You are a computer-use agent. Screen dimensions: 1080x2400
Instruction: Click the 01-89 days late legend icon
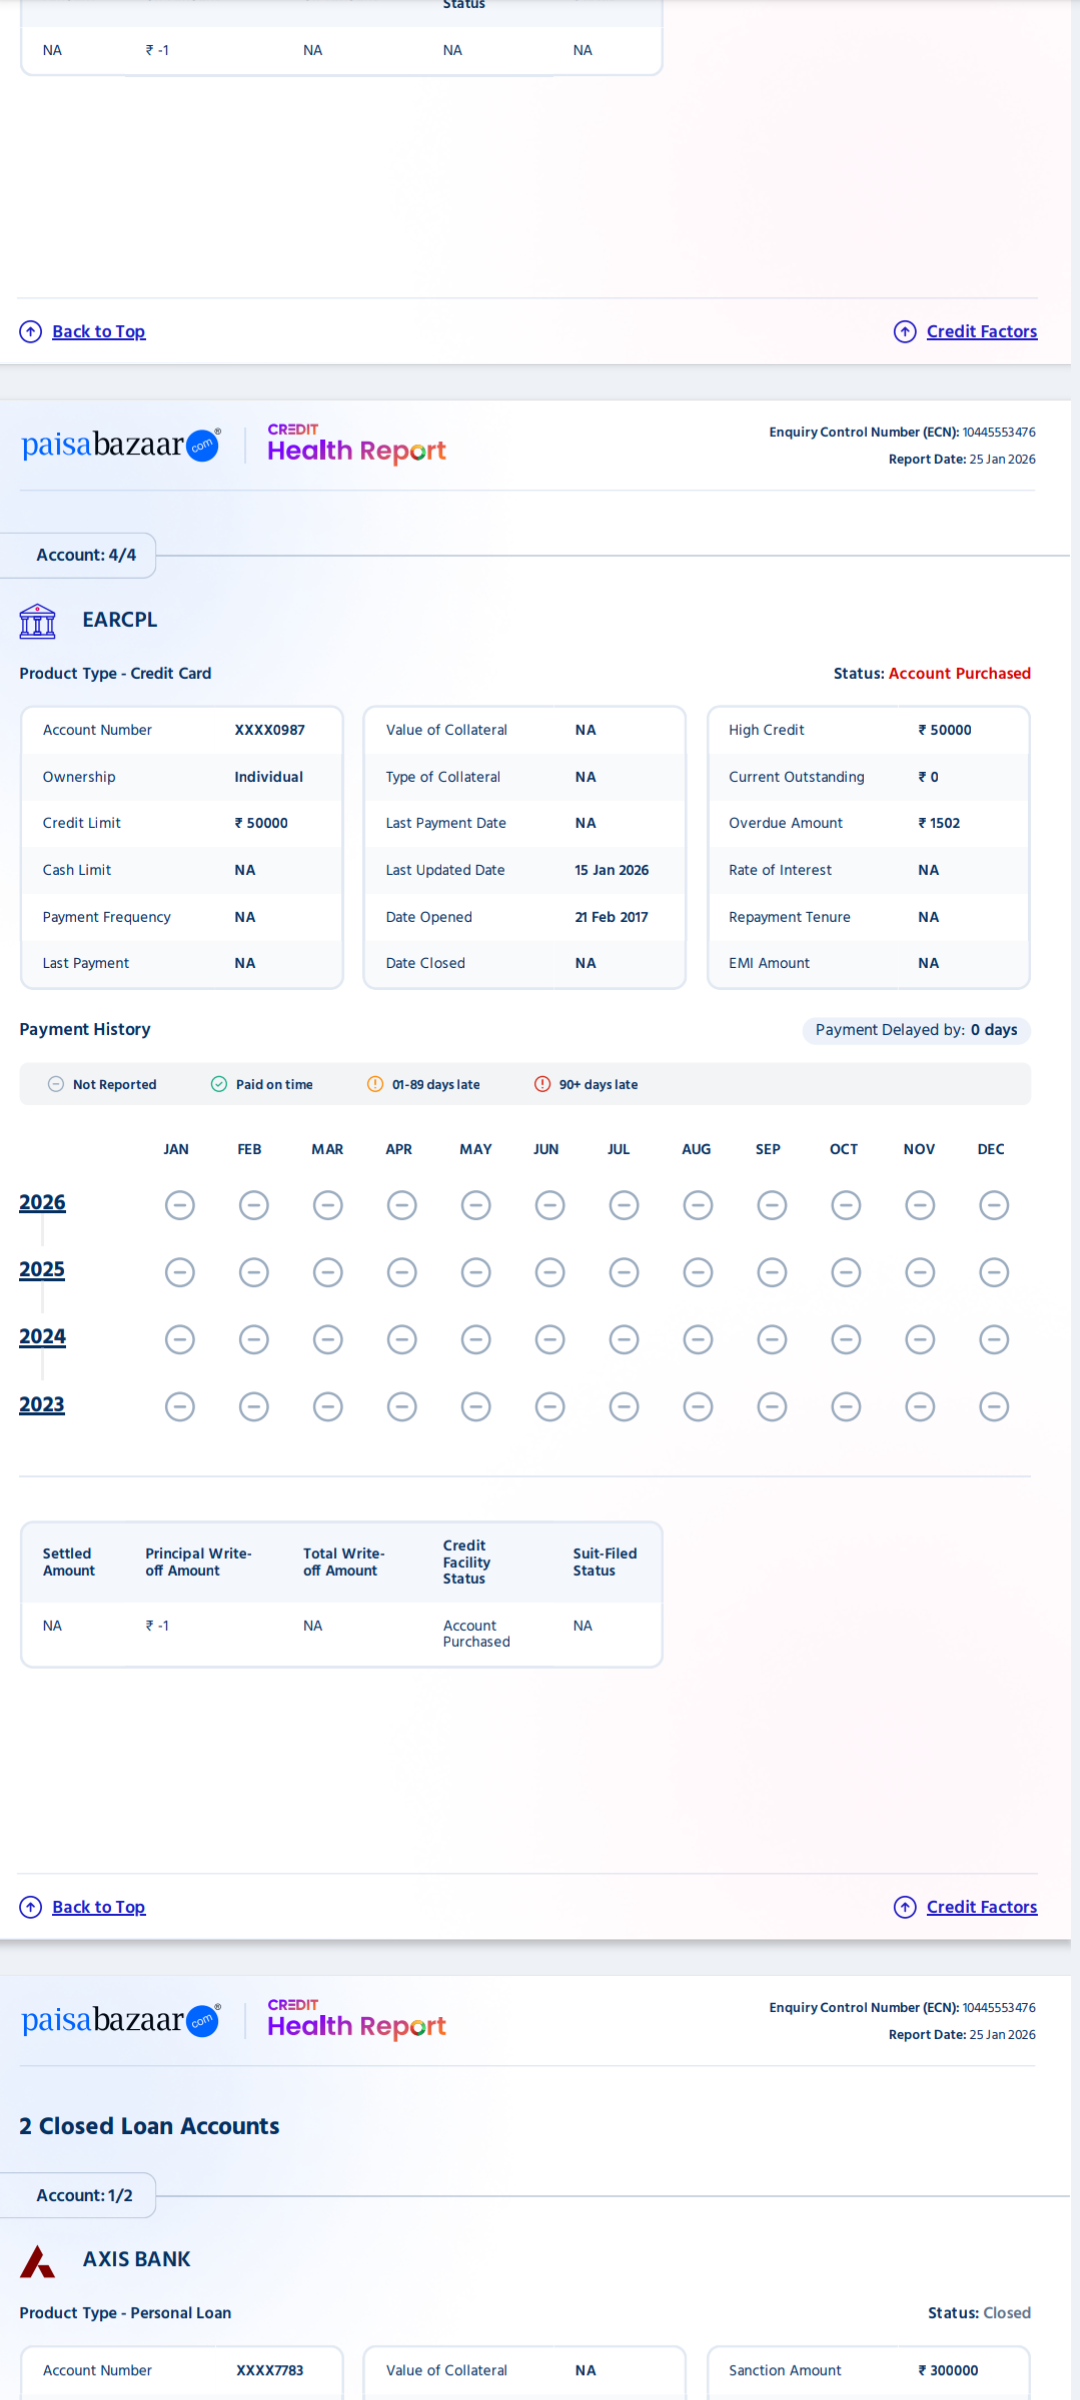click(x=375, y=1084)
